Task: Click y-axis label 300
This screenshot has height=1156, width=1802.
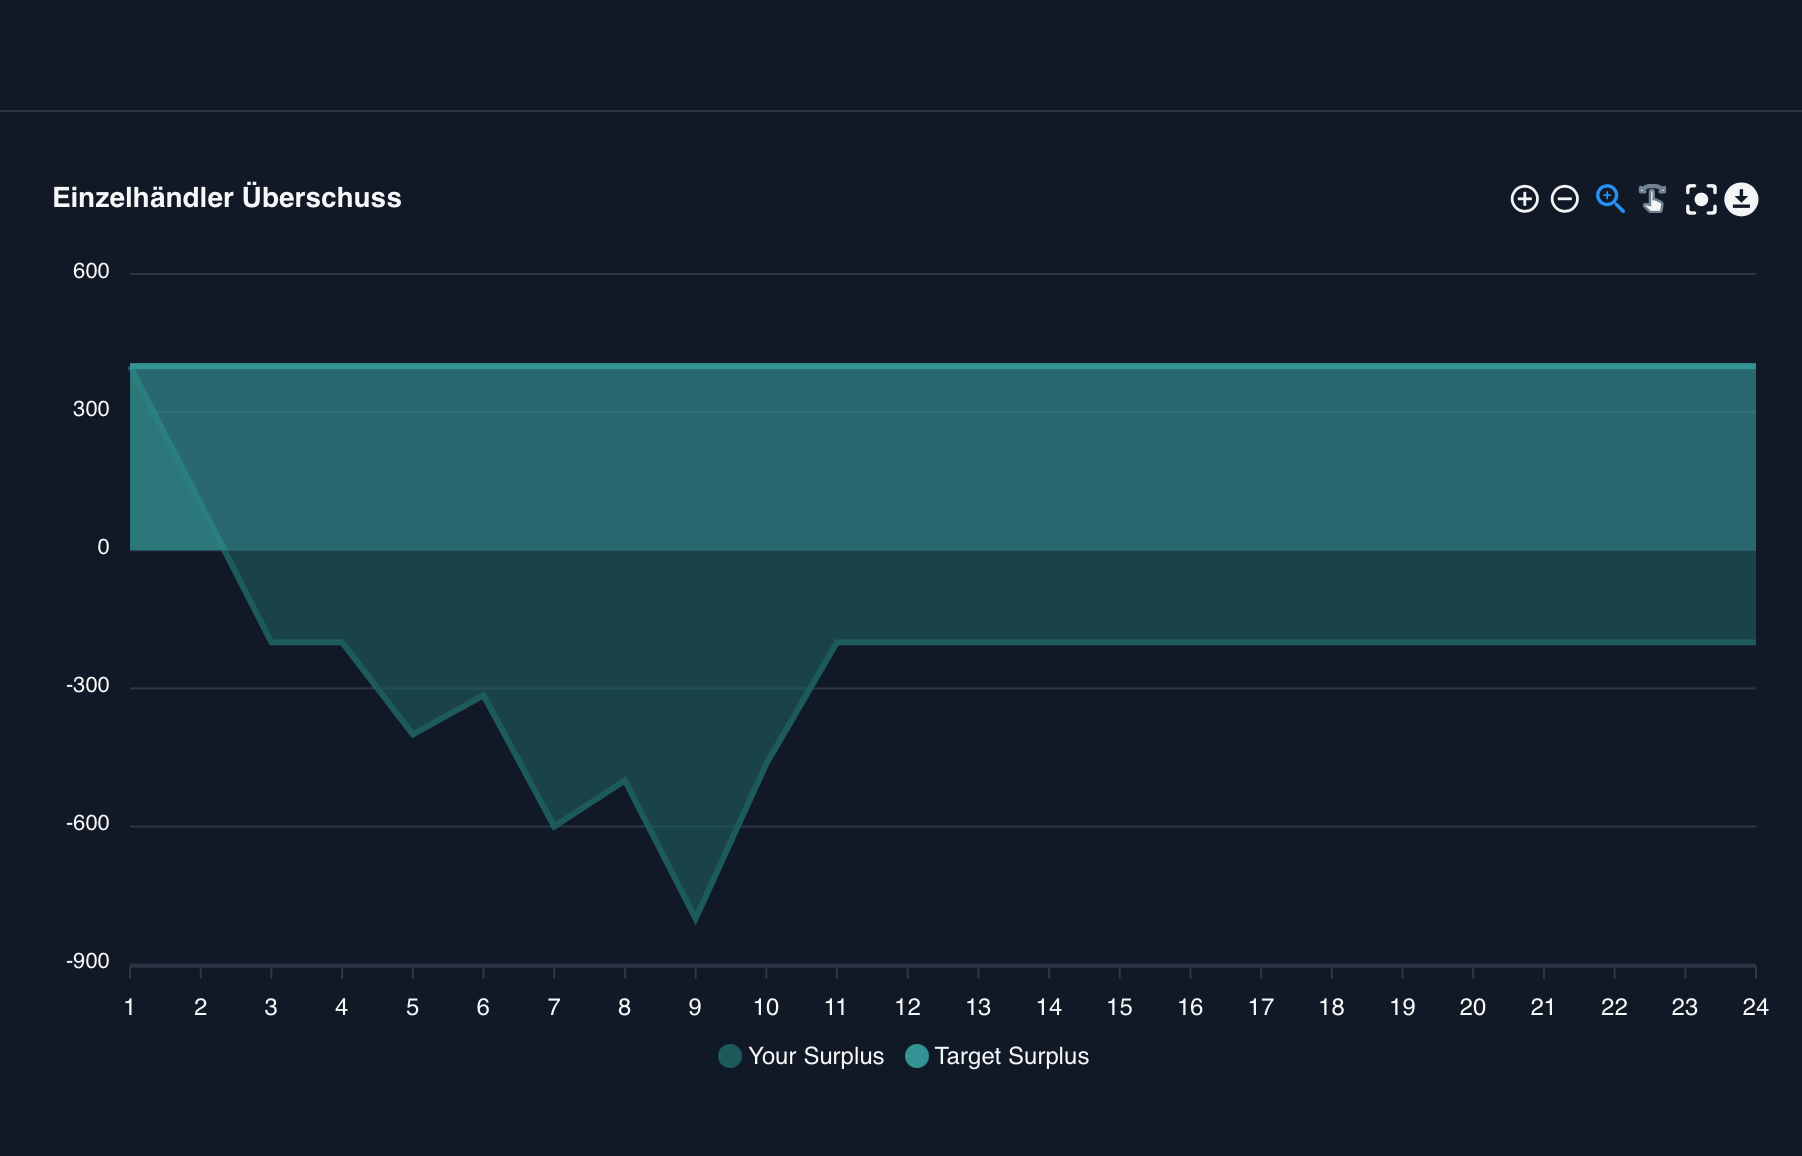Action: [91, 409]
